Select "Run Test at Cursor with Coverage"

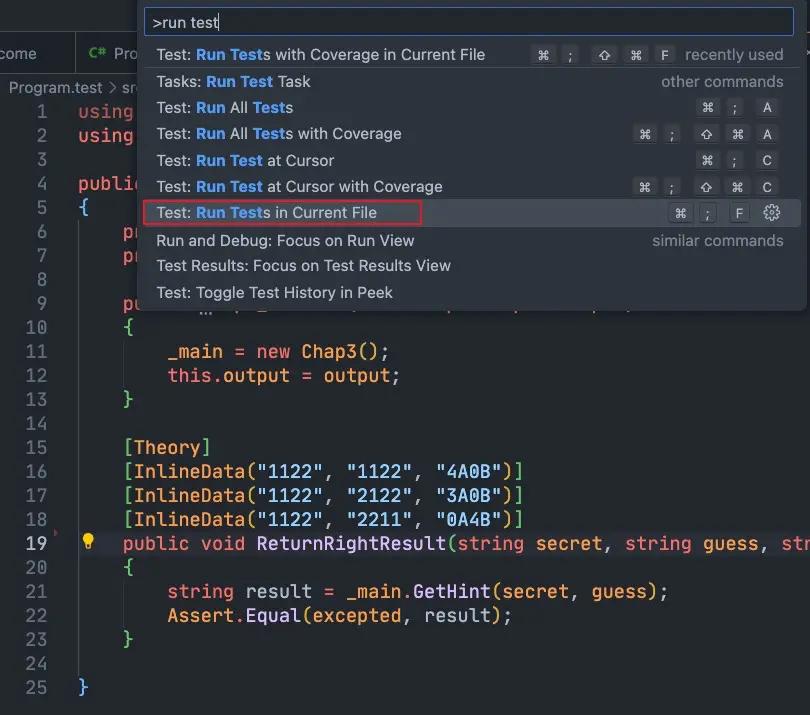[299, 186]
